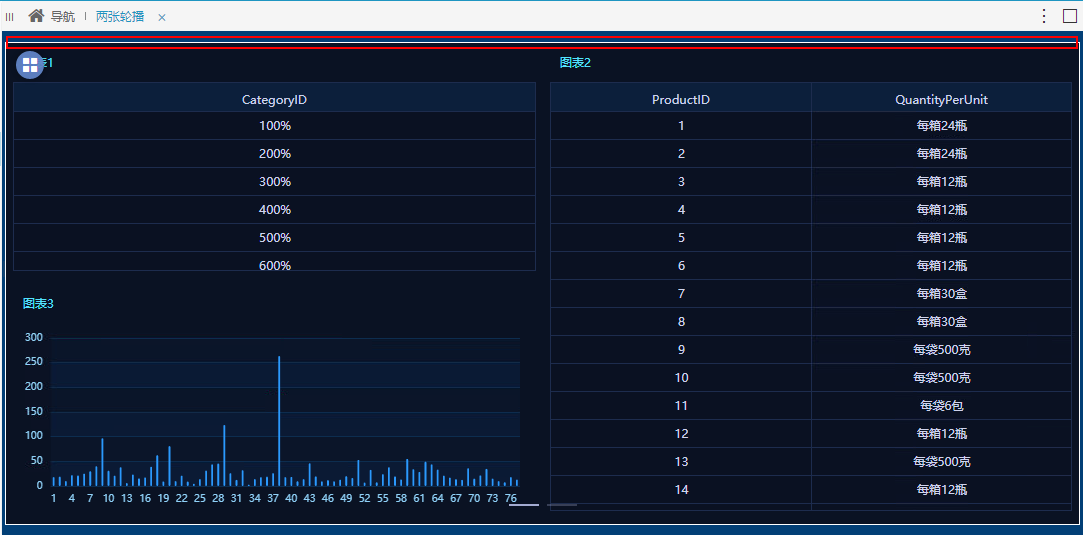Toggle fullscreen with the square icon

1069,16
